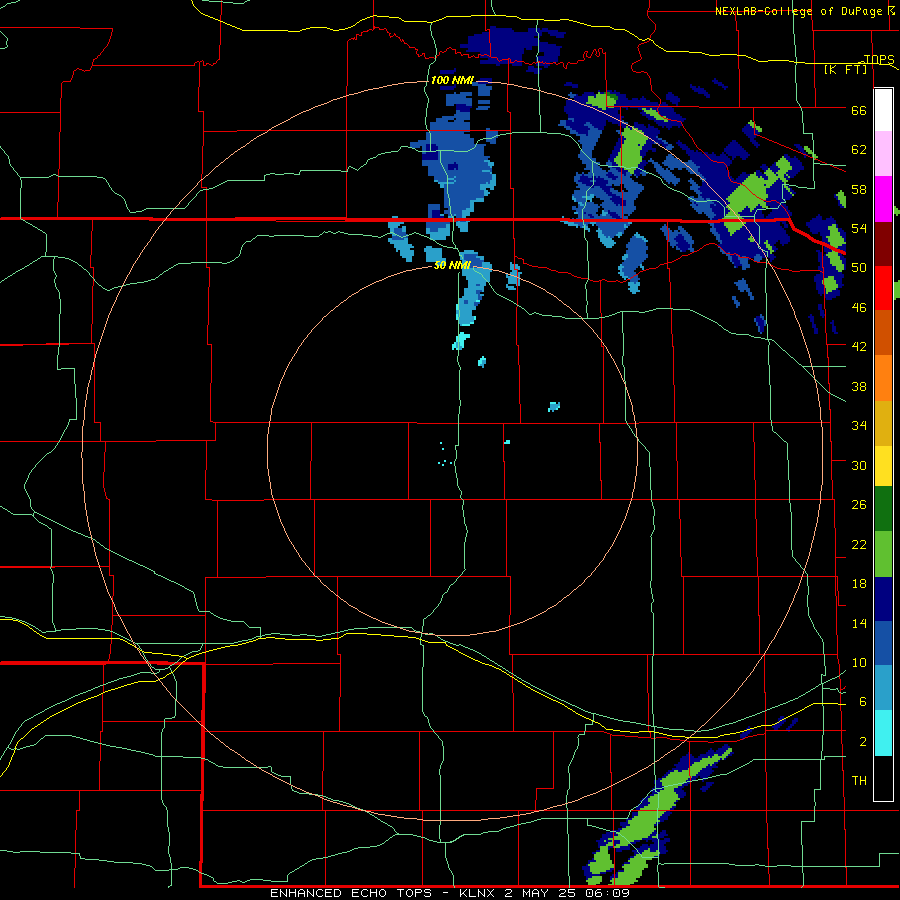Select the 42 value on the legend
This screenshot has width=900, height=900.
click(x=859, y=347)
